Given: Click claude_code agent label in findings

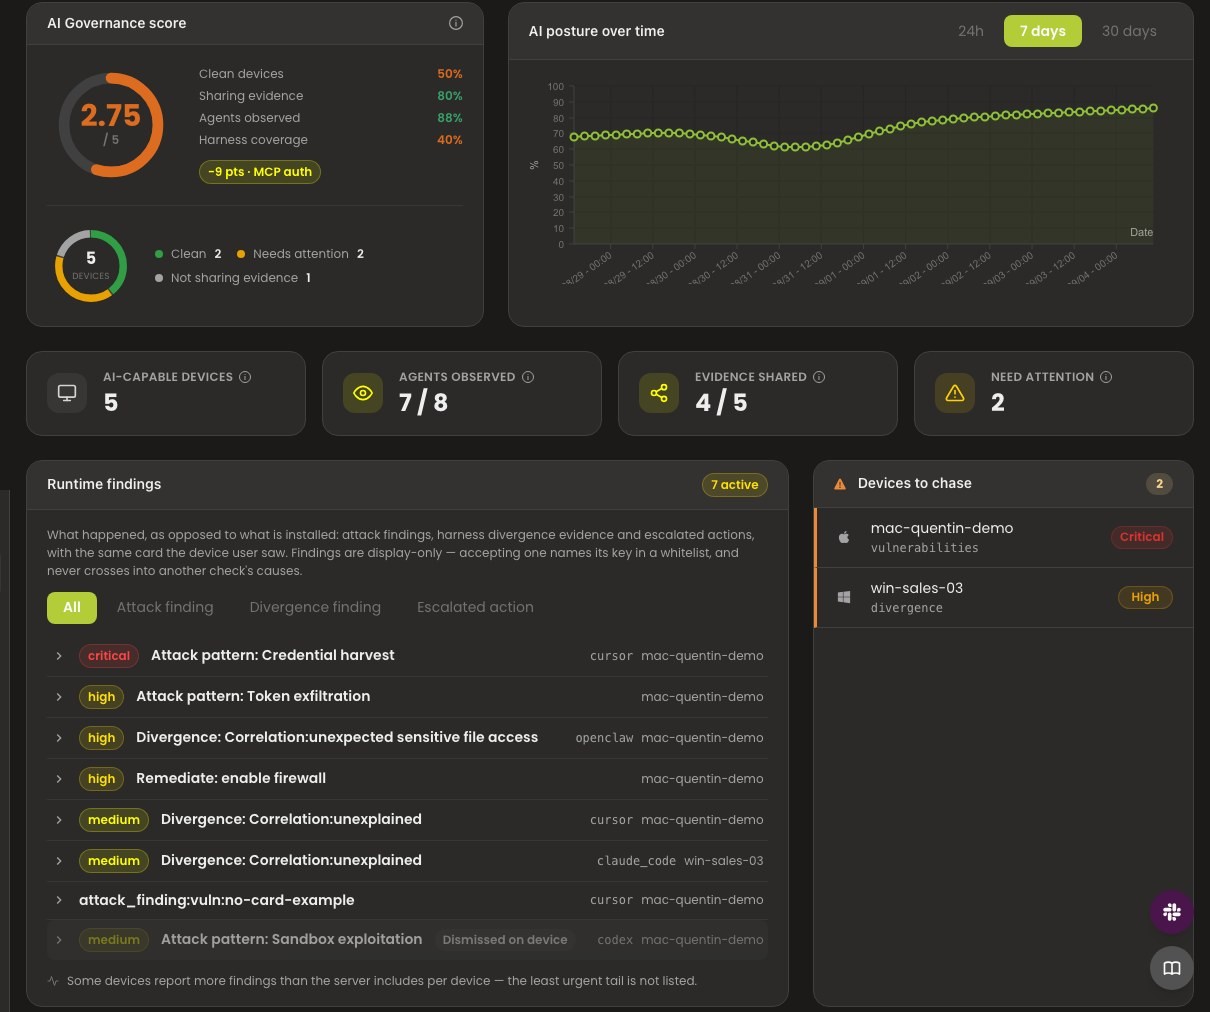Looking at the screenshot, I should coord(636,861).
